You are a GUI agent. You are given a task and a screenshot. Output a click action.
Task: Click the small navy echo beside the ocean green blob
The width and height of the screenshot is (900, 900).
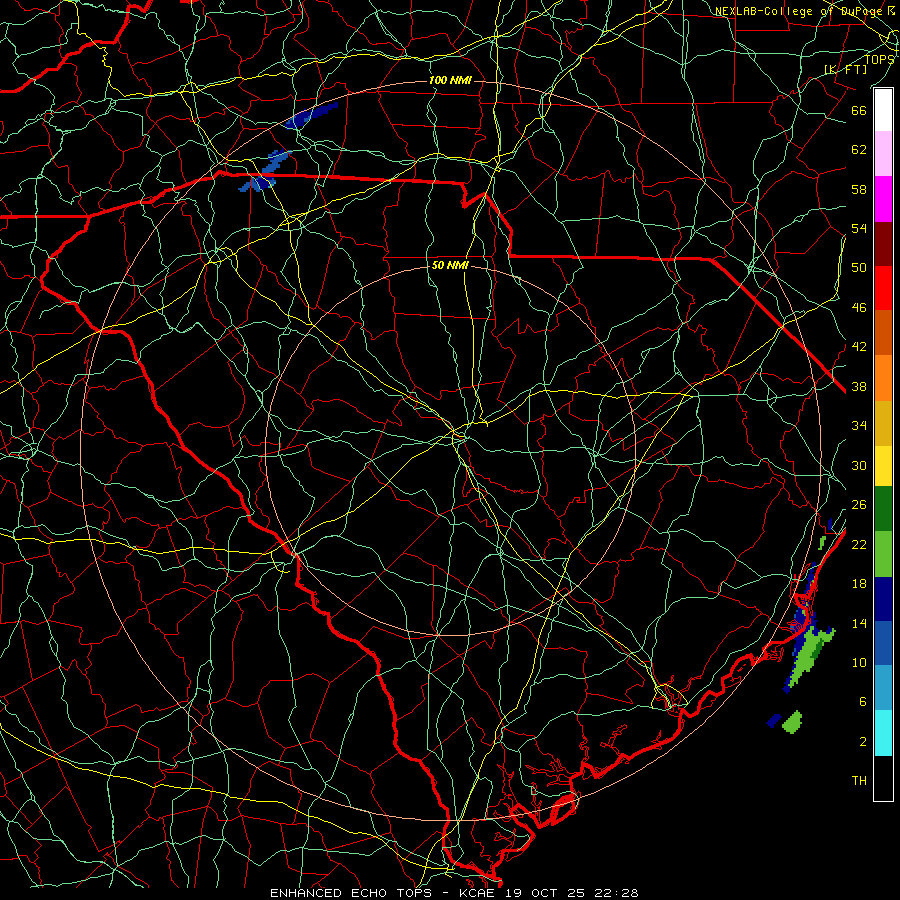774,720
